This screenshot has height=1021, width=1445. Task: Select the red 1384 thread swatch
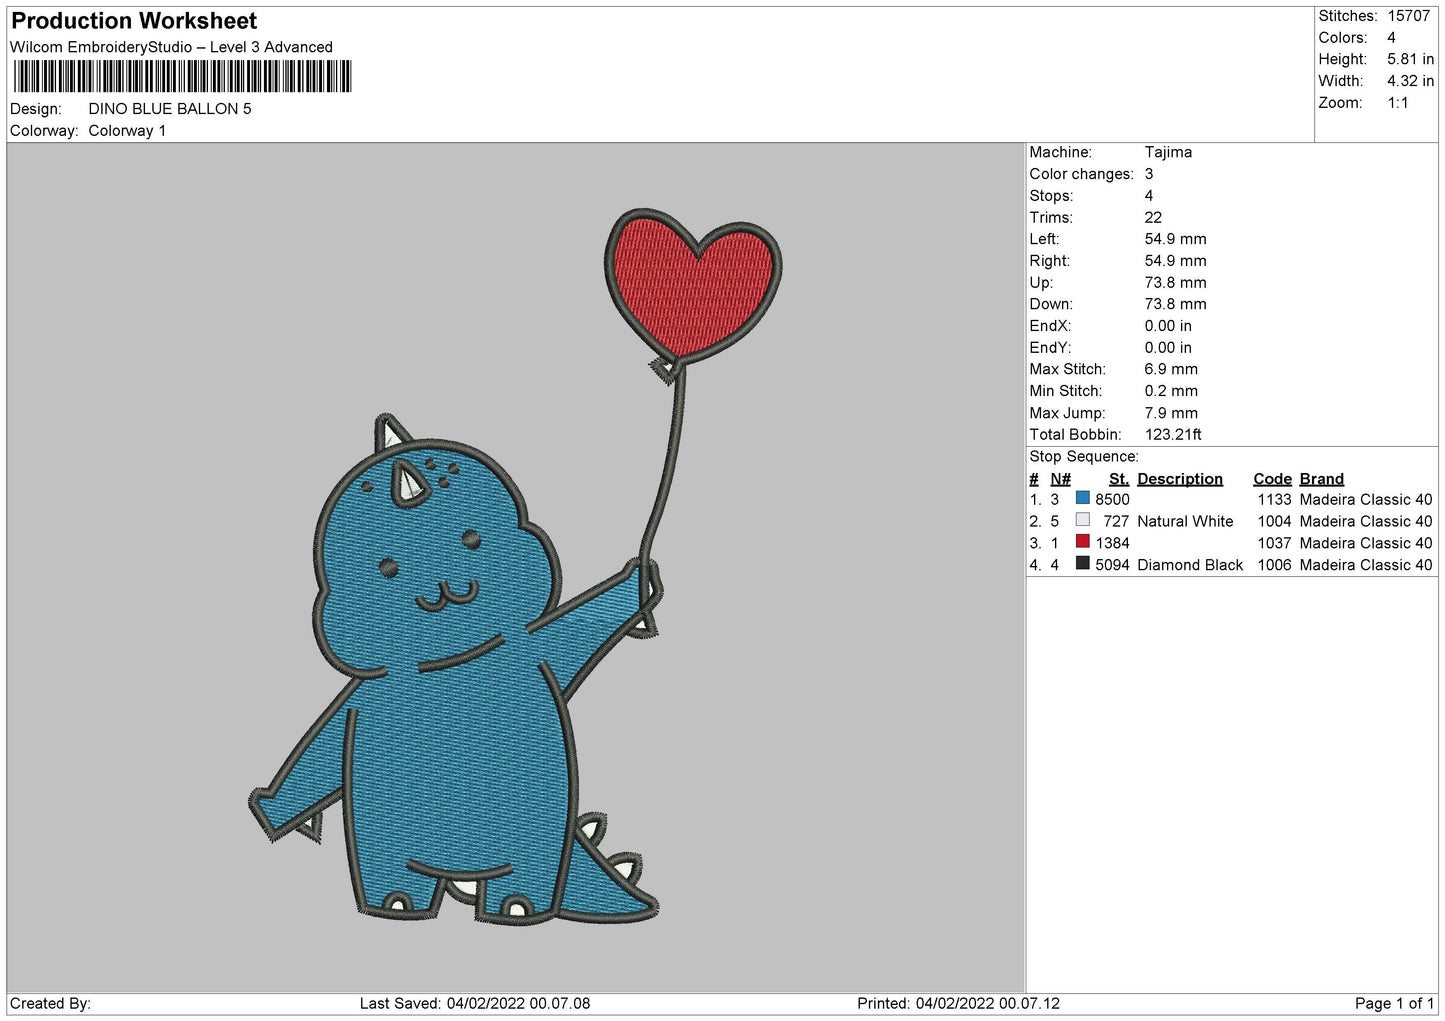coord(1082,542)
